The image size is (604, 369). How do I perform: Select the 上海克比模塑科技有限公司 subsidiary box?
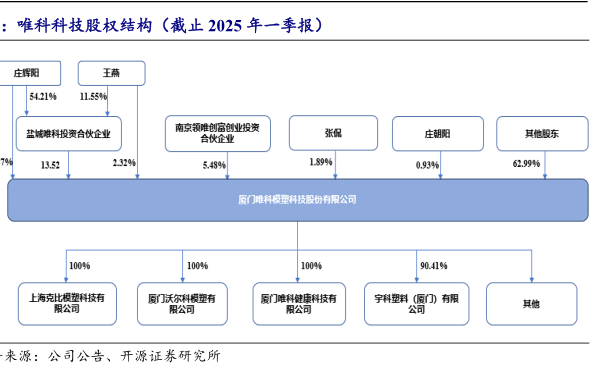click(x=67, y=304)
